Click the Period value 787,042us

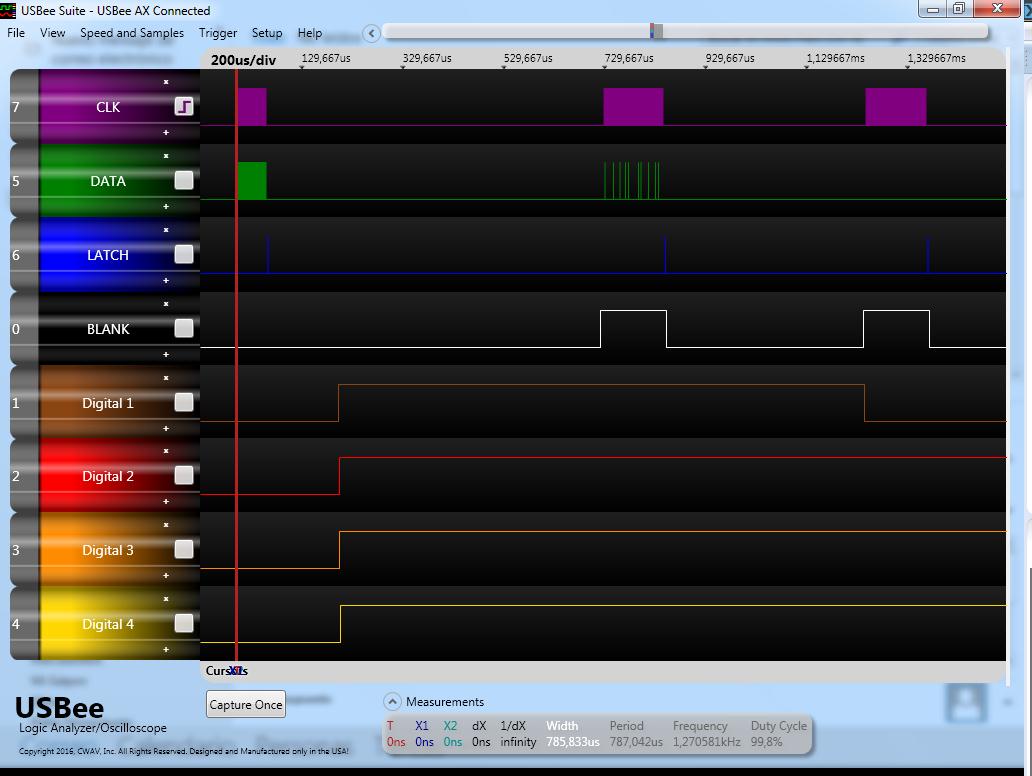636,742
